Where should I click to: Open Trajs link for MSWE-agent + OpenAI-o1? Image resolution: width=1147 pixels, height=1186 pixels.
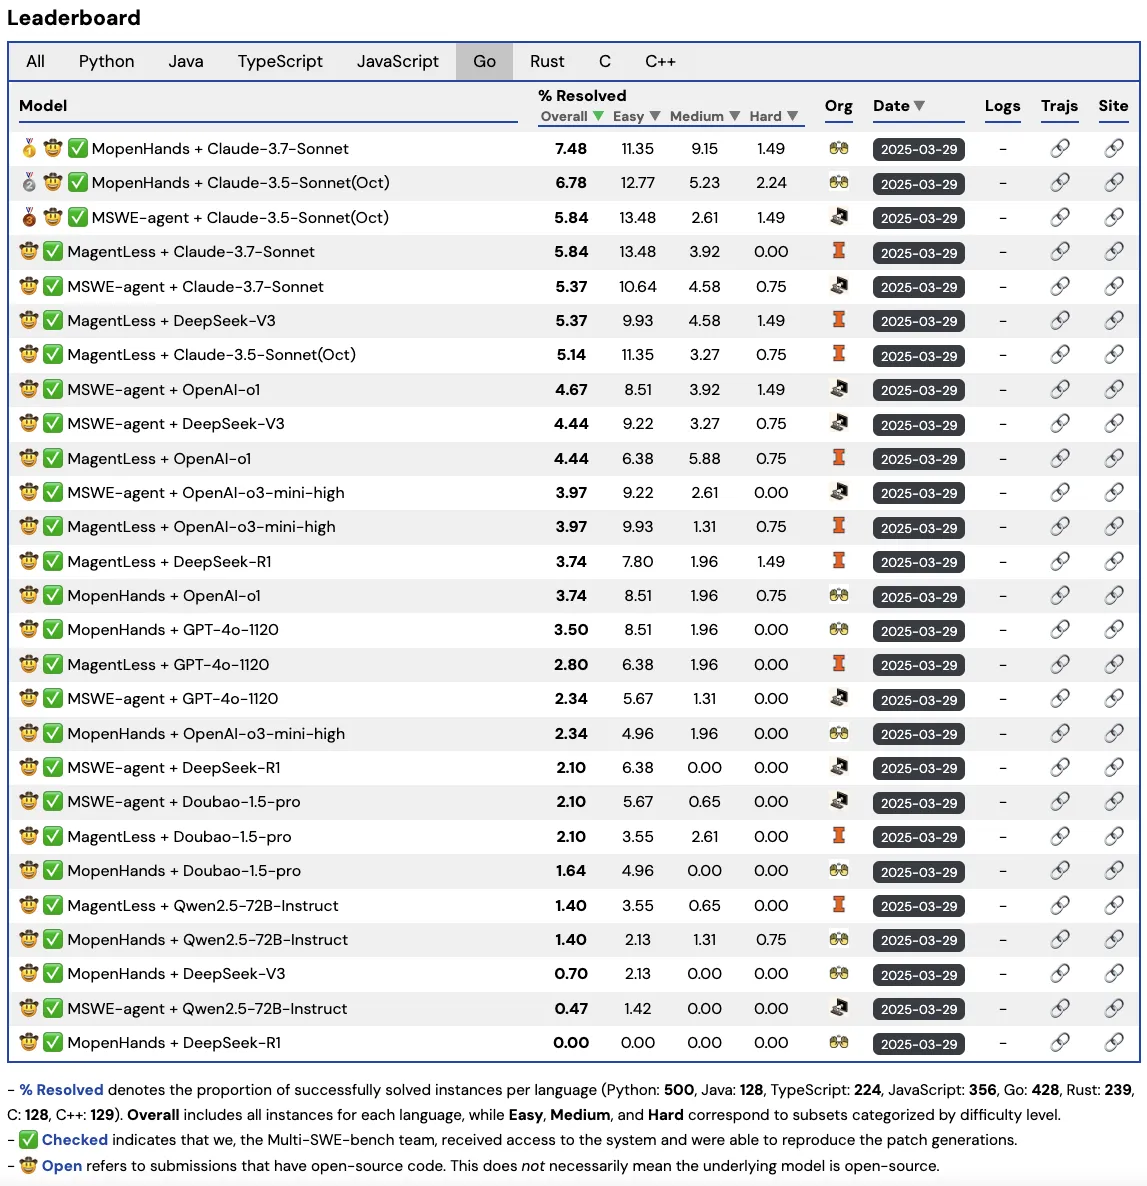coord(1059,389)
